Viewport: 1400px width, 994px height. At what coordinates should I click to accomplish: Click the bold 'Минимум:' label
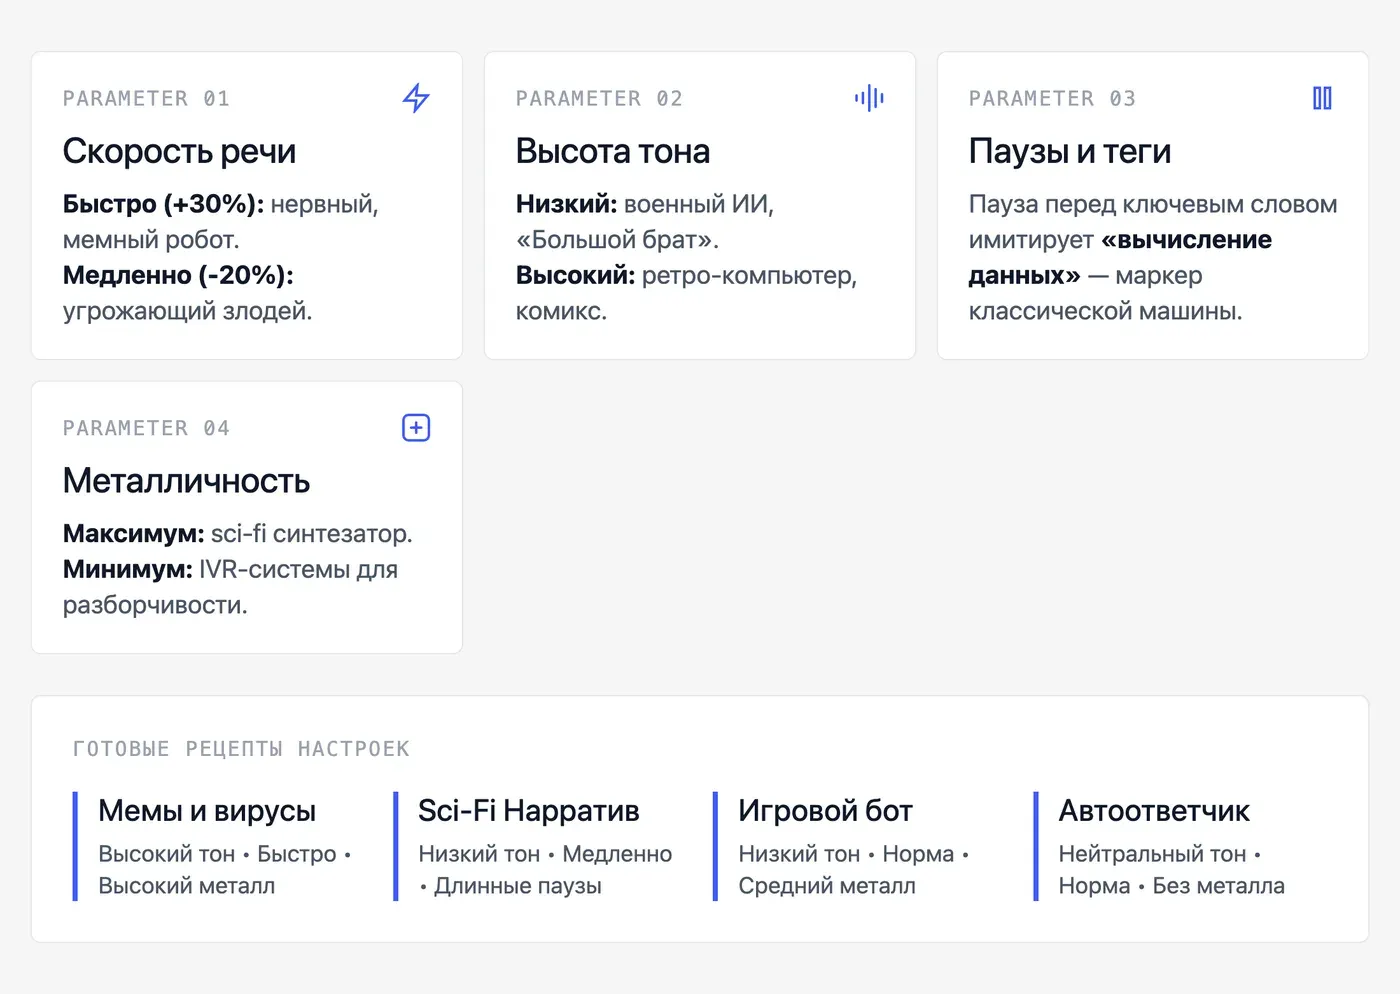[127, 569]
